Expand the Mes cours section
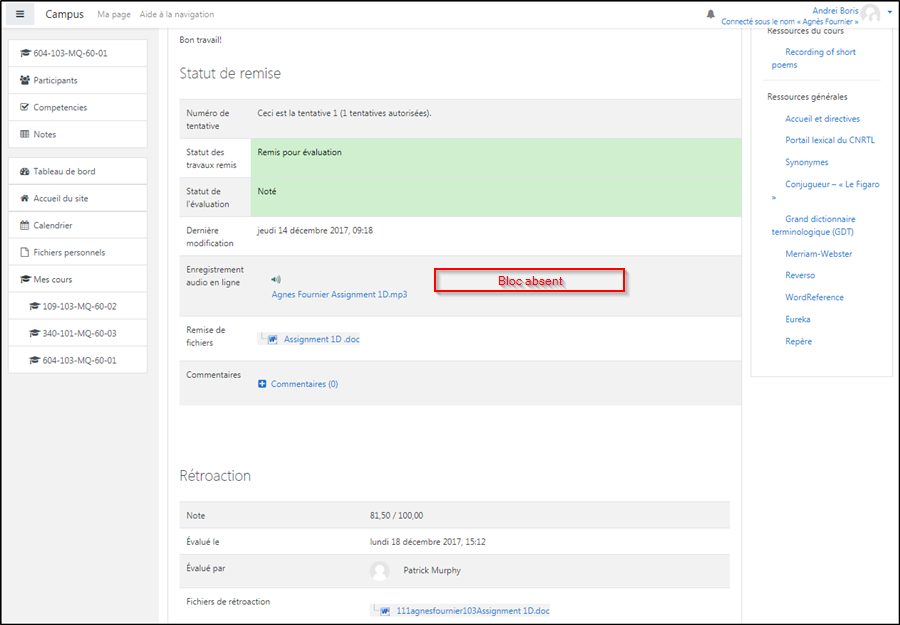This screenshot has width=900, height=625. (52, 279)
